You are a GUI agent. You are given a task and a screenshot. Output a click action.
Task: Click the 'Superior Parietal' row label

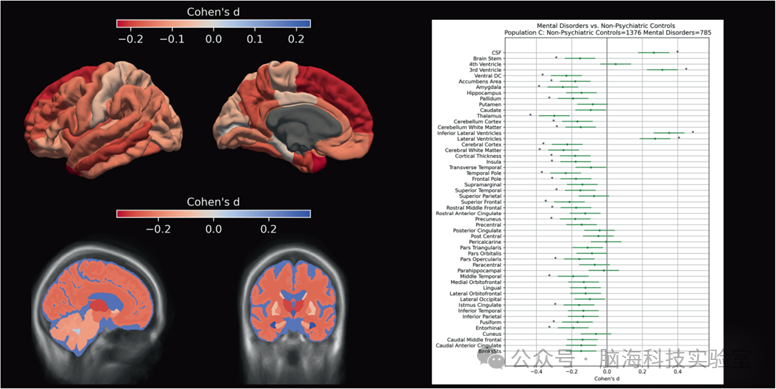point(480,196)
